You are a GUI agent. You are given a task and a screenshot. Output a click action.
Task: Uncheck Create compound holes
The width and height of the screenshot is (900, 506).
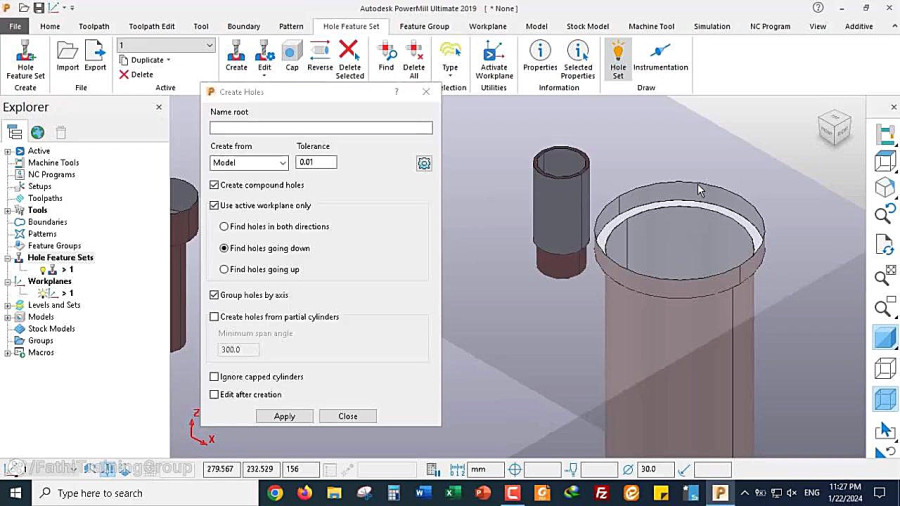pos(214,185)
